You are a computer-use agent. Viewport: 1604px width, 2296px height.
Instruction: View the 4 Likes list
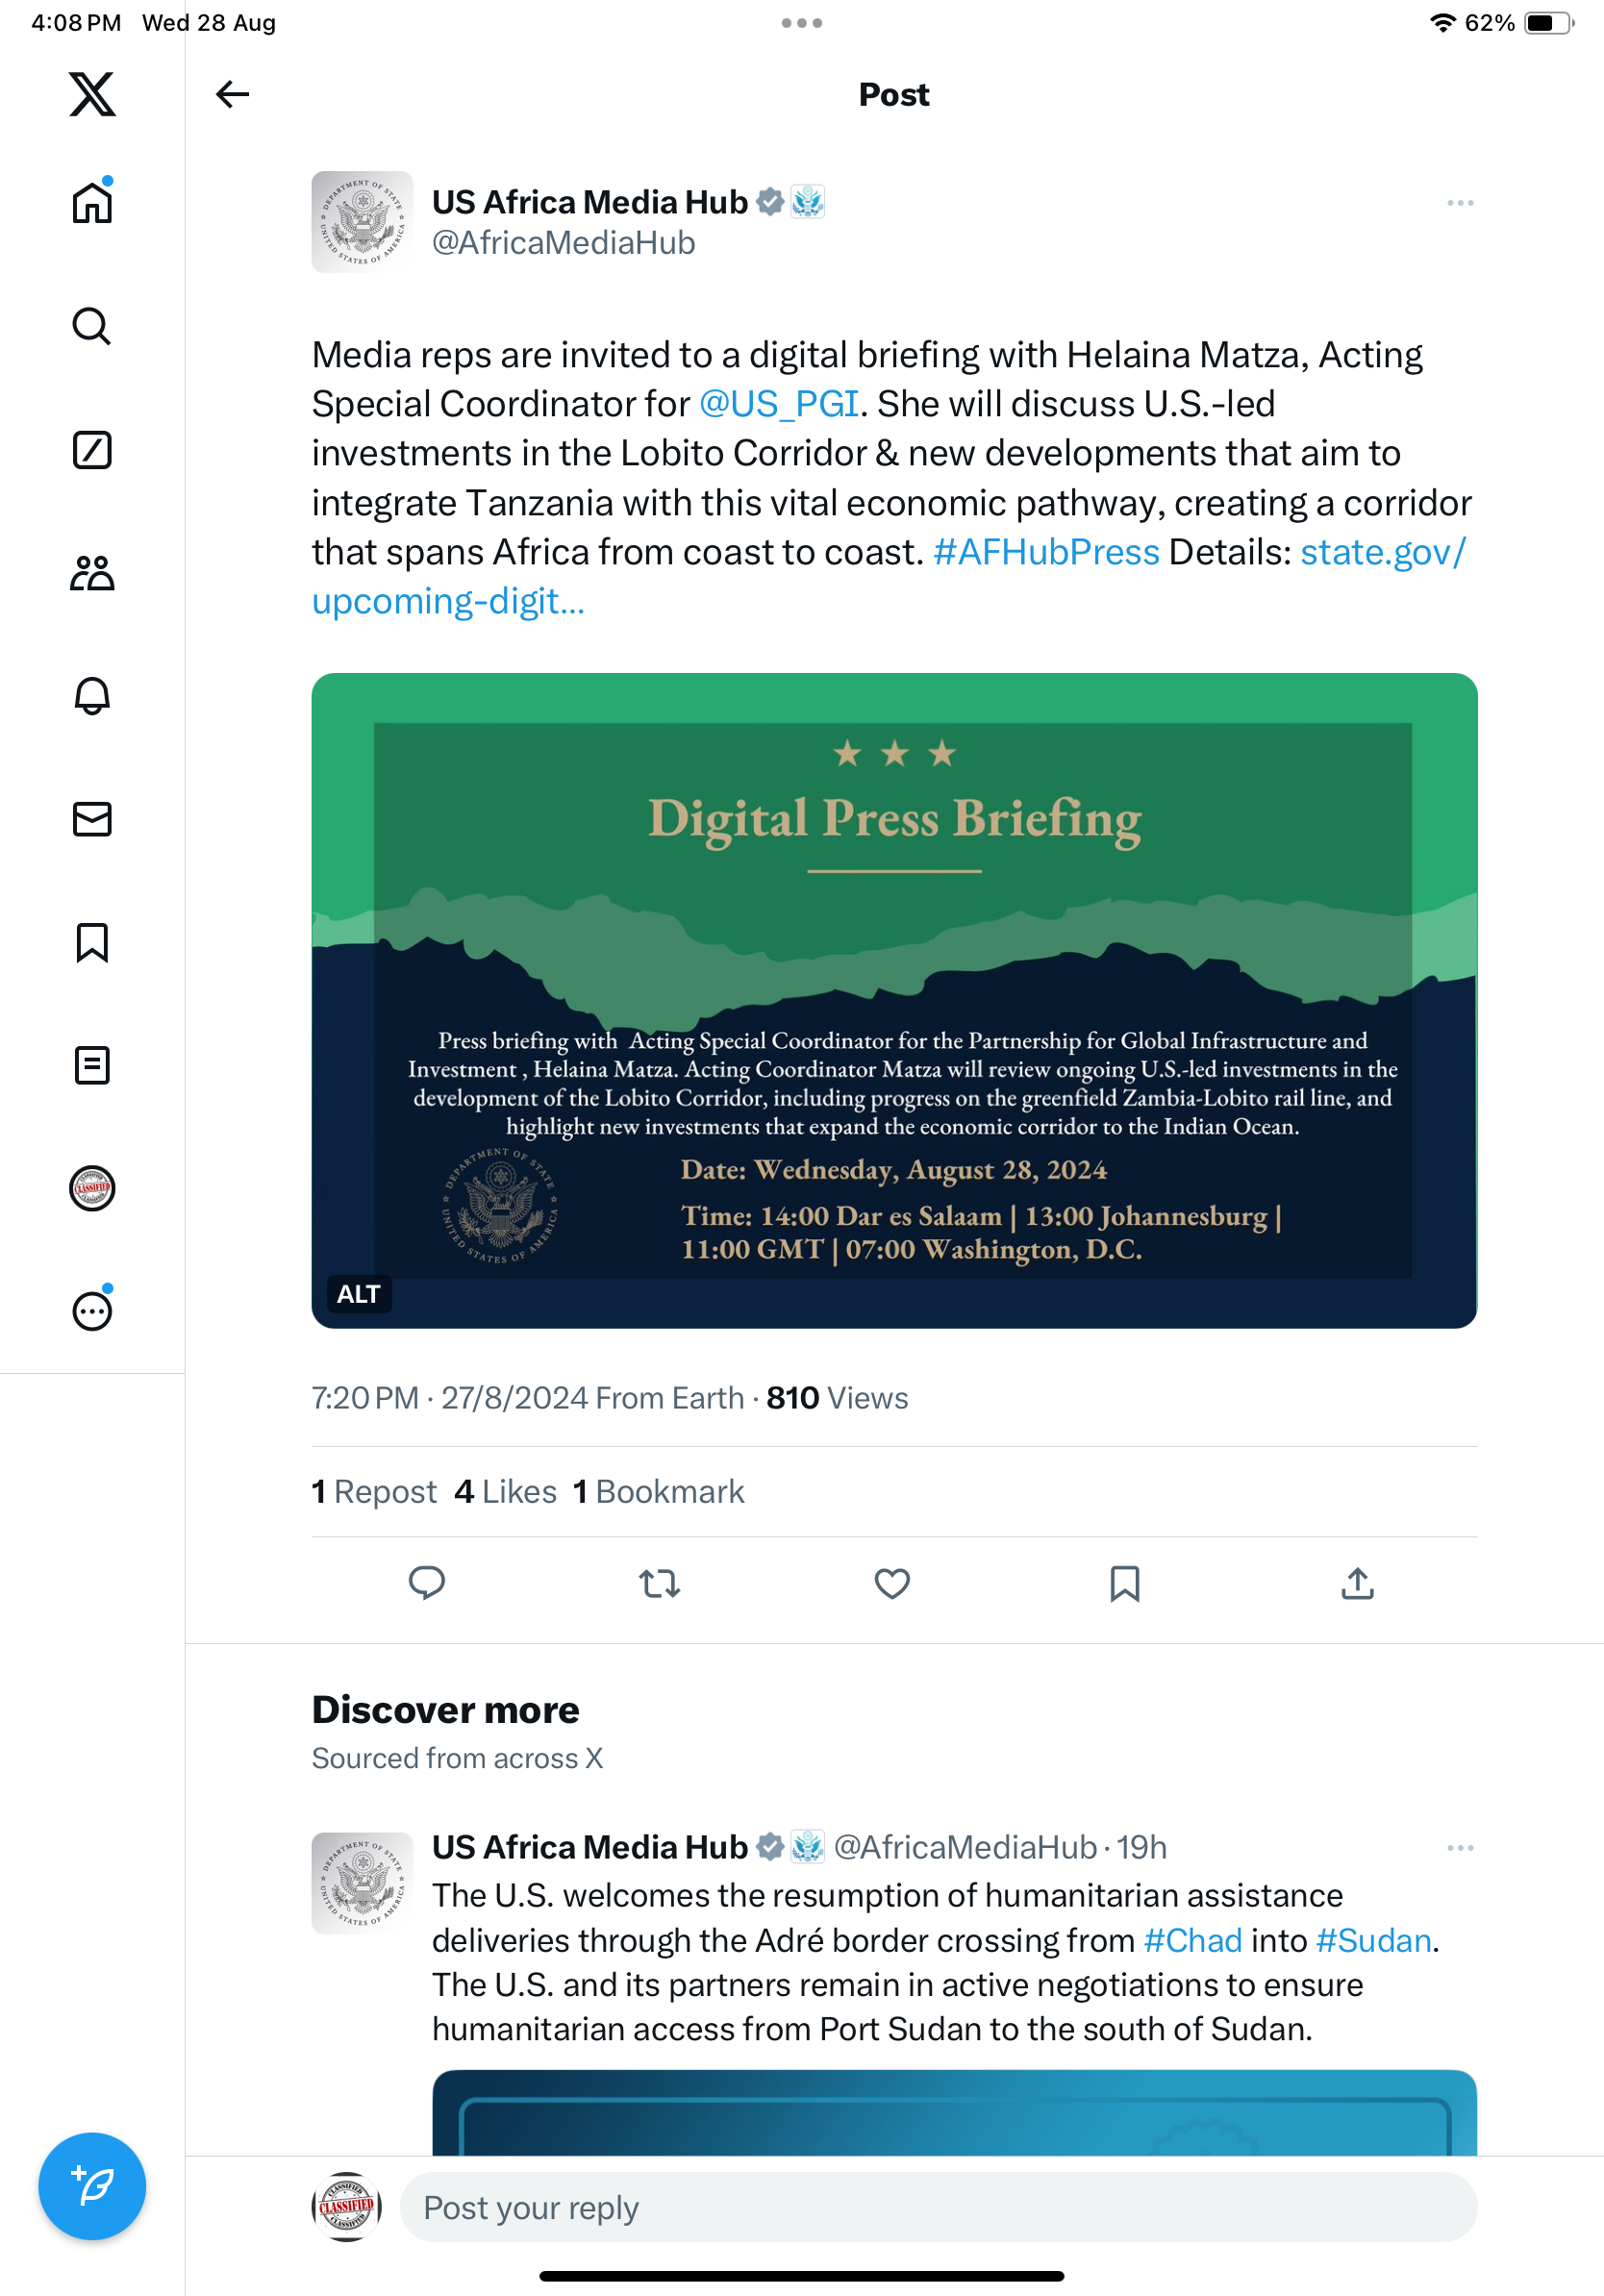coord(505,1491)
